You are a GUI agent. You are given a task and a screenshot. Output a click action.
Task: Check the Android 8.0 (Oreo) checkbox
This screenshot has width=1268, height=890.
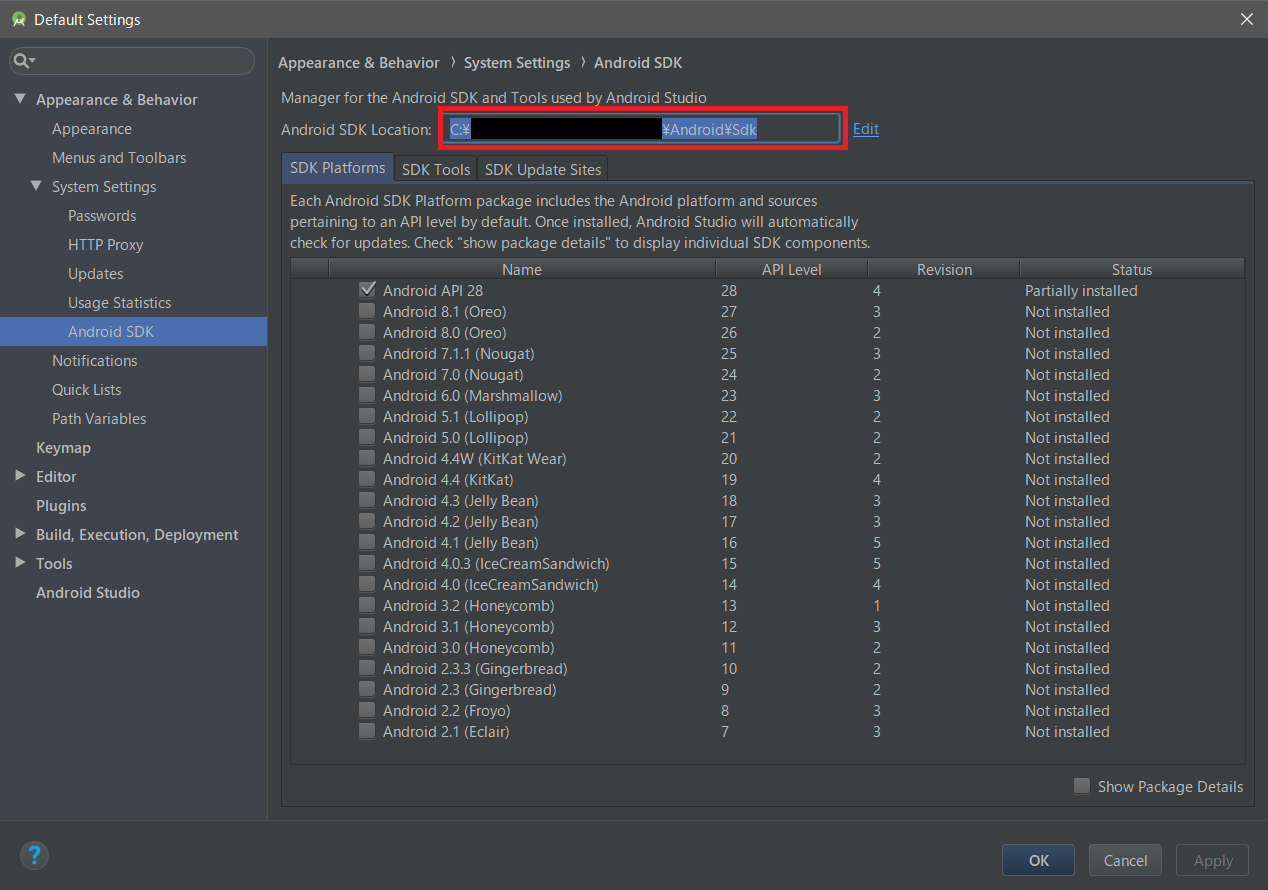tap(367, 332)
